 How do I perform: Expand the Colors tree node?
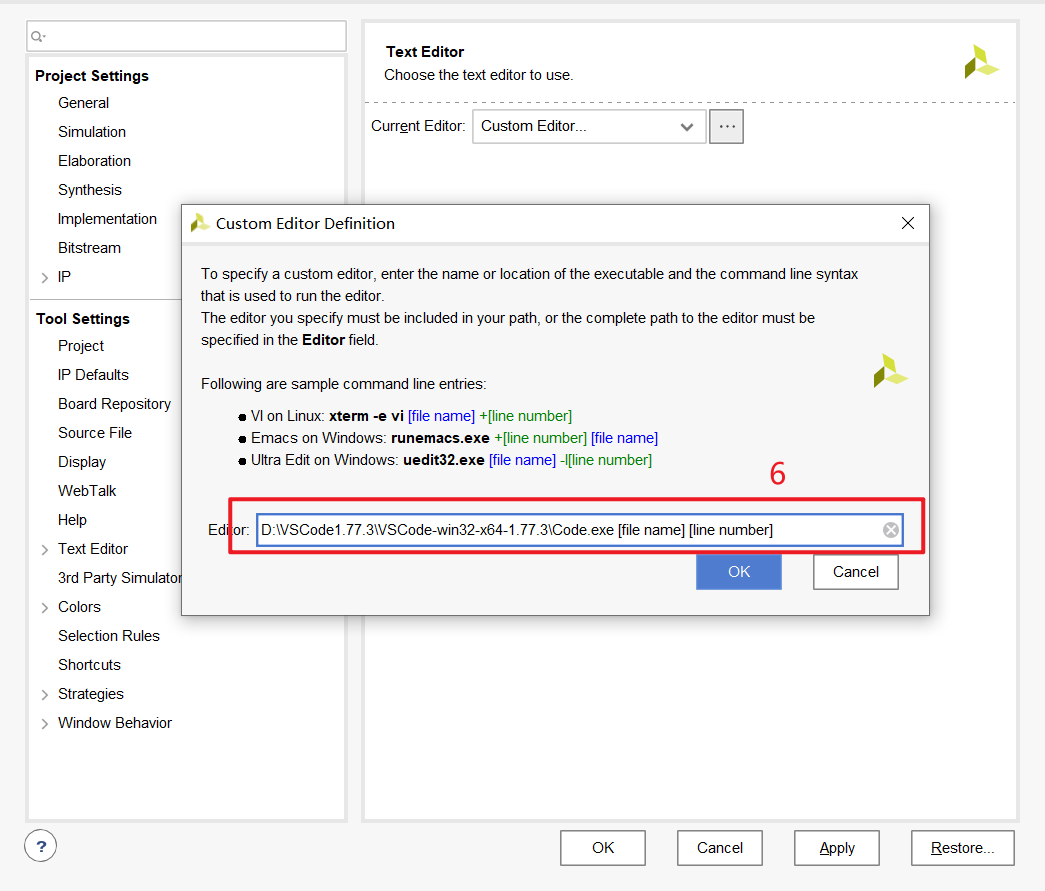coord(45,608)
